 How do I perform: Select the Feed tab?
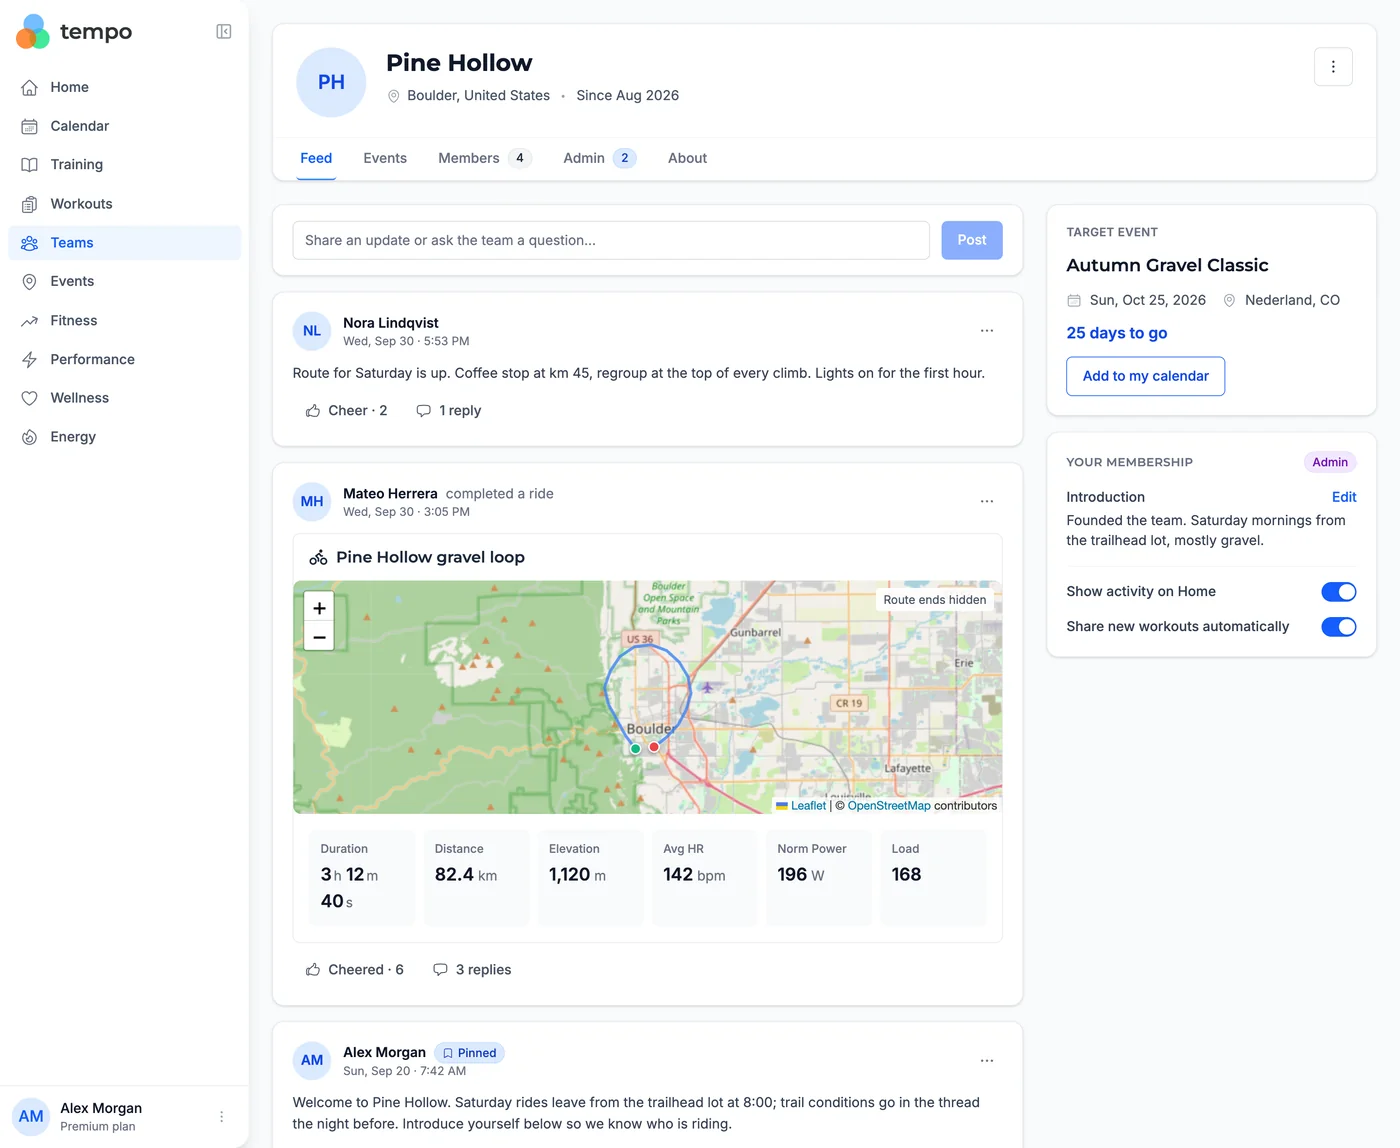[x=316, y=159]
